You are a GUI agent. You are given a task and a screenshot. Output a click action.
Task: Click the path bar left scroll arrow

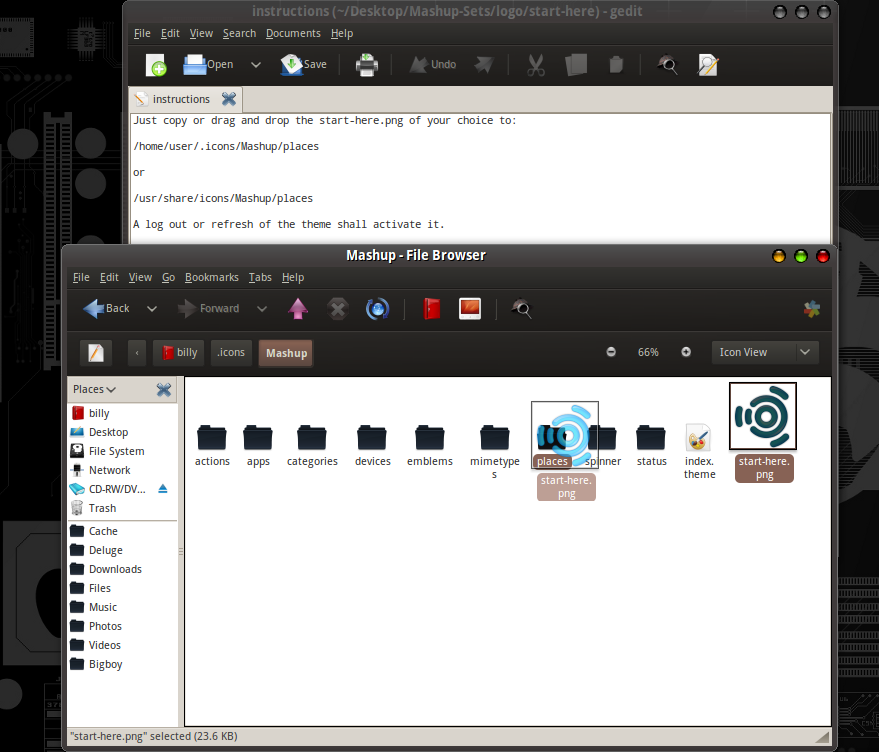(137, 353)
